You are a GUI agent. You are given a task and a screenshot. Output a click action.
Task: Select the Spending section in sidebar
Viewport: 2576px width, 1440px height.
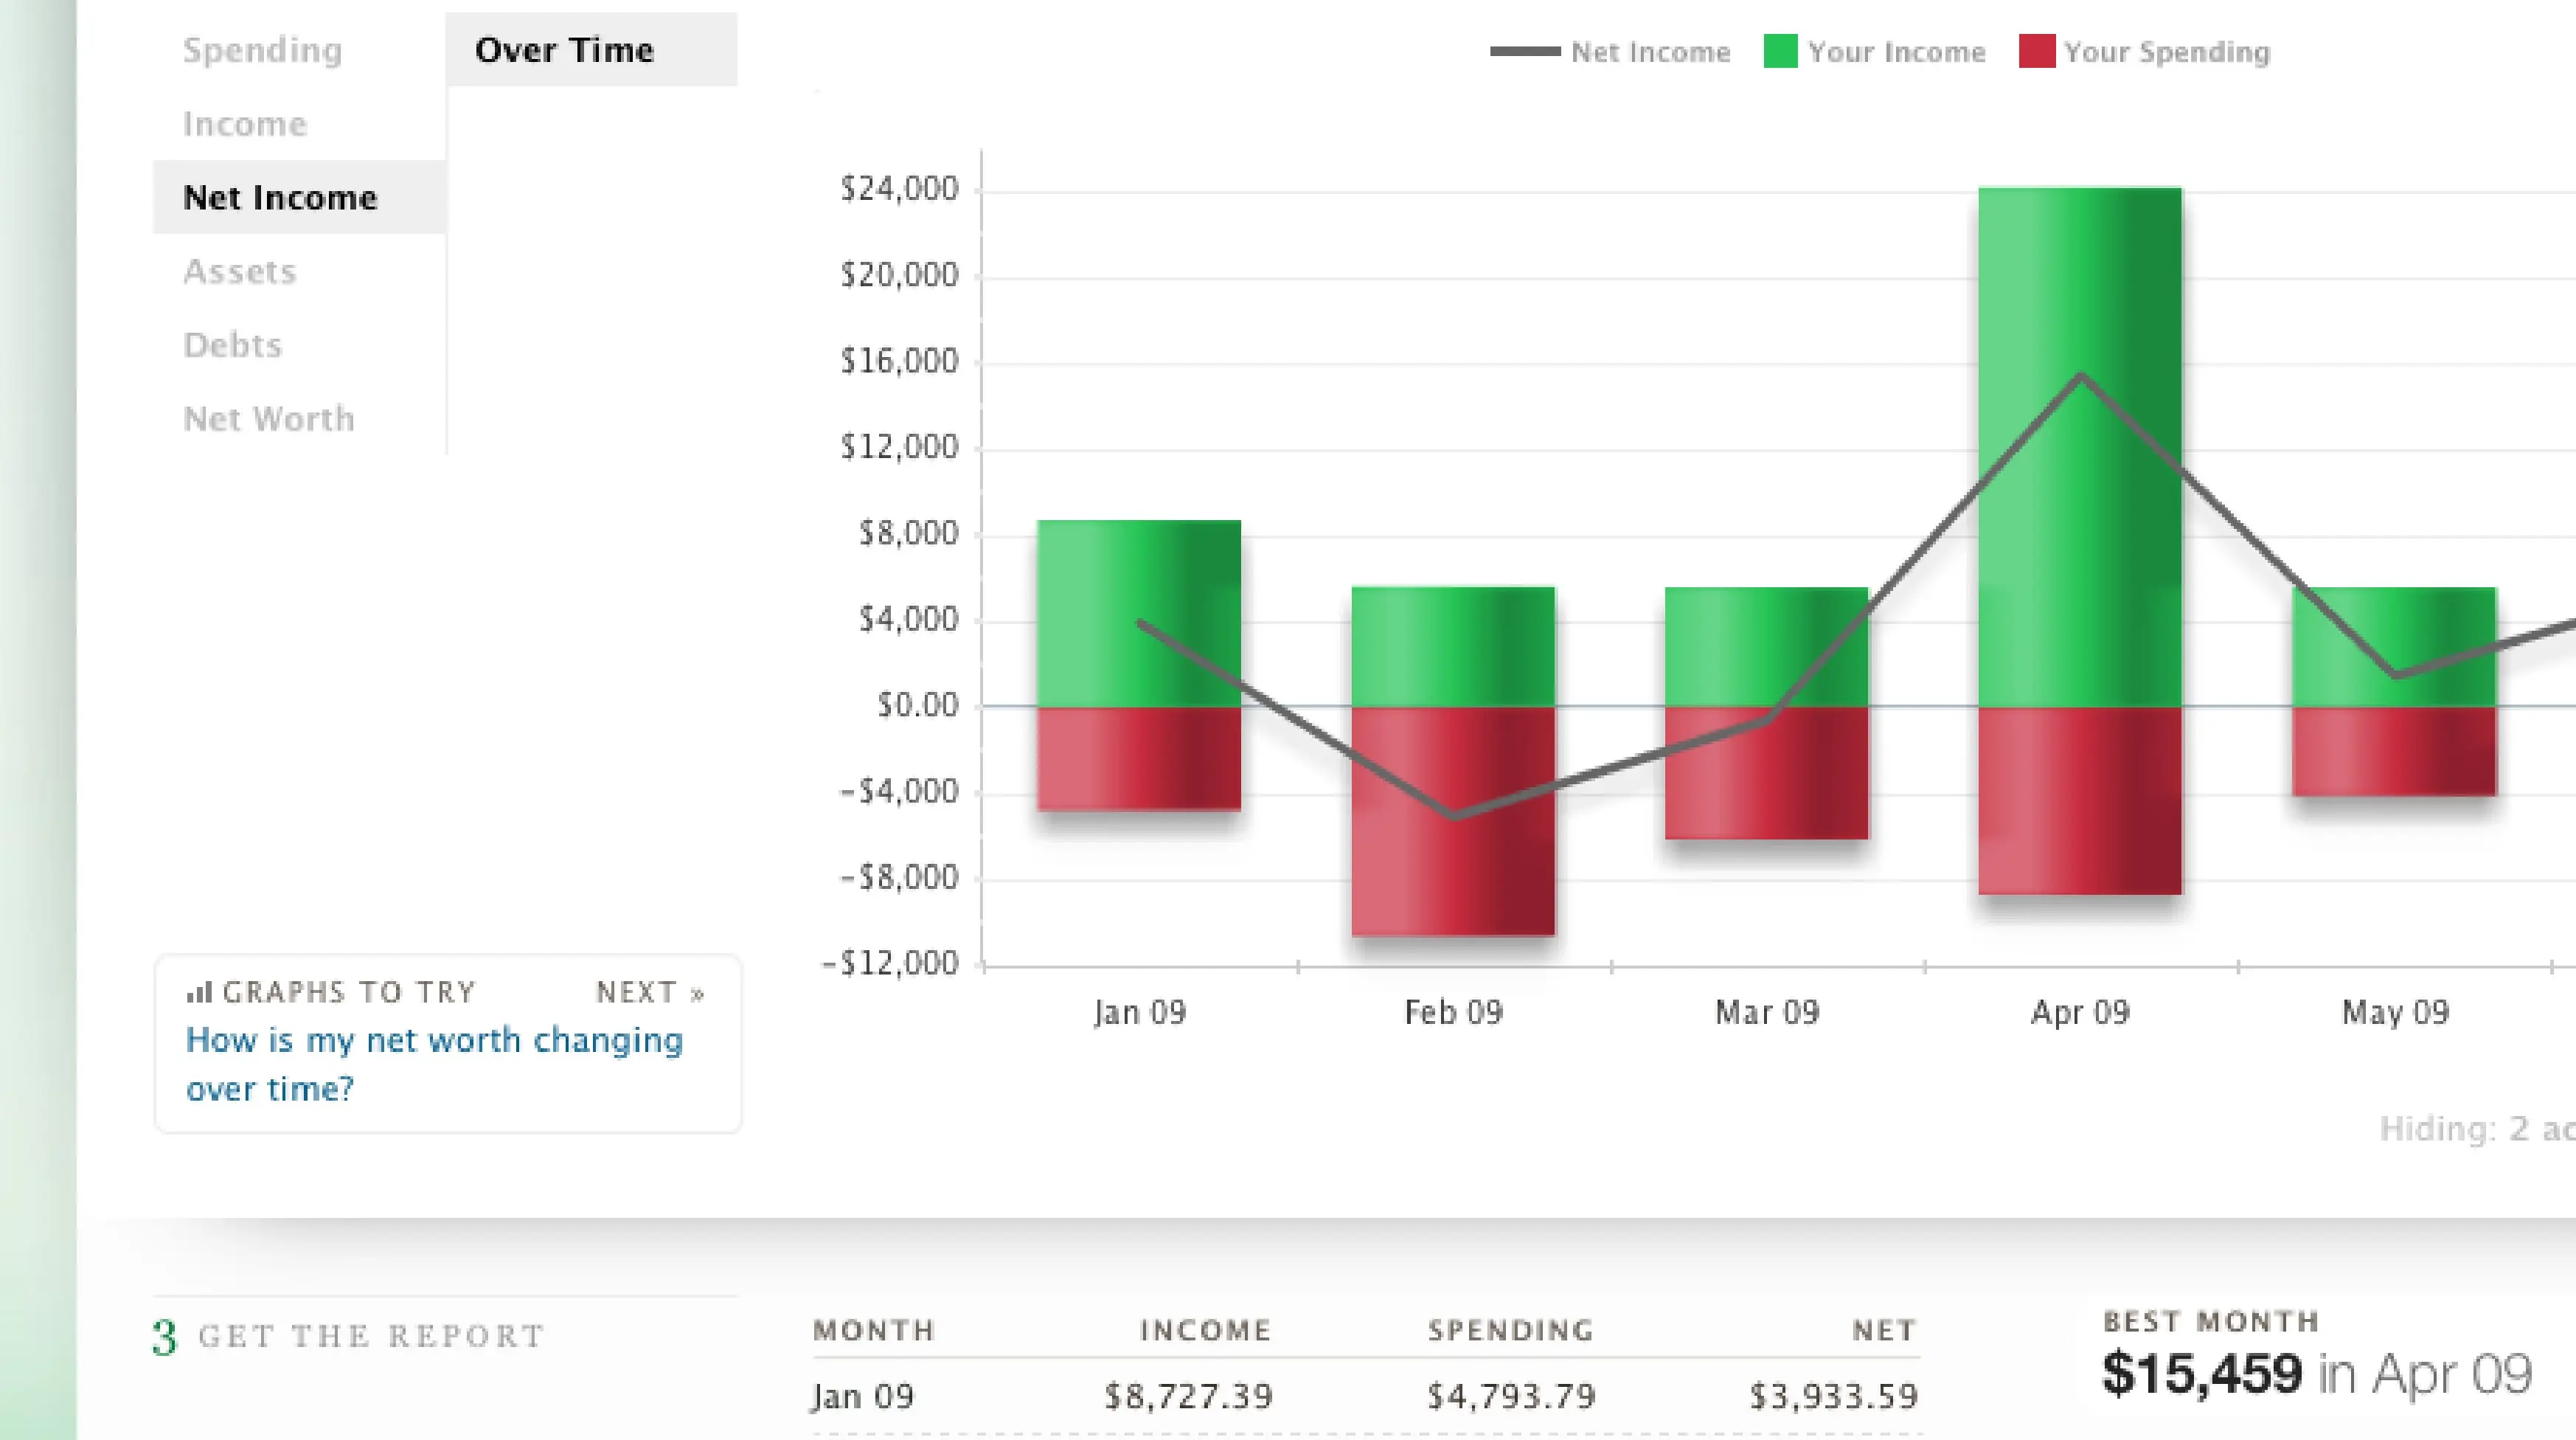click(263, 49)
